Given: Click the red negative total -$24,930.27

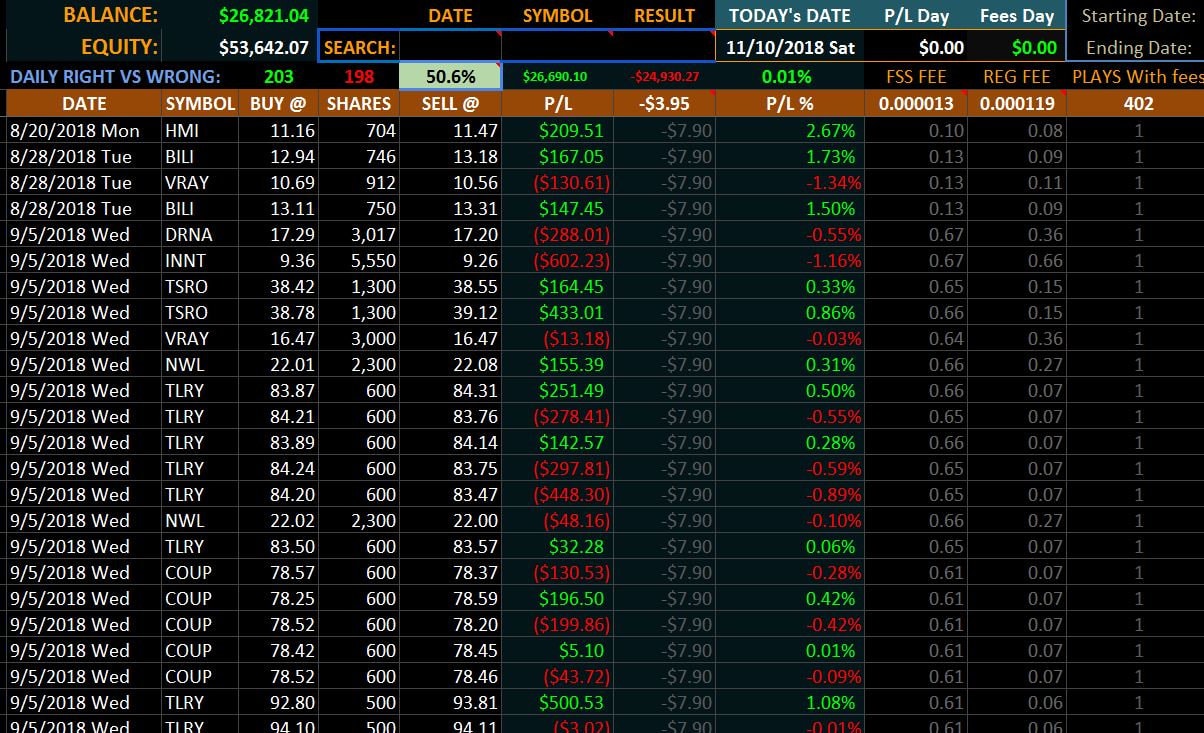Looking at the screenshot, I should 664,76.
